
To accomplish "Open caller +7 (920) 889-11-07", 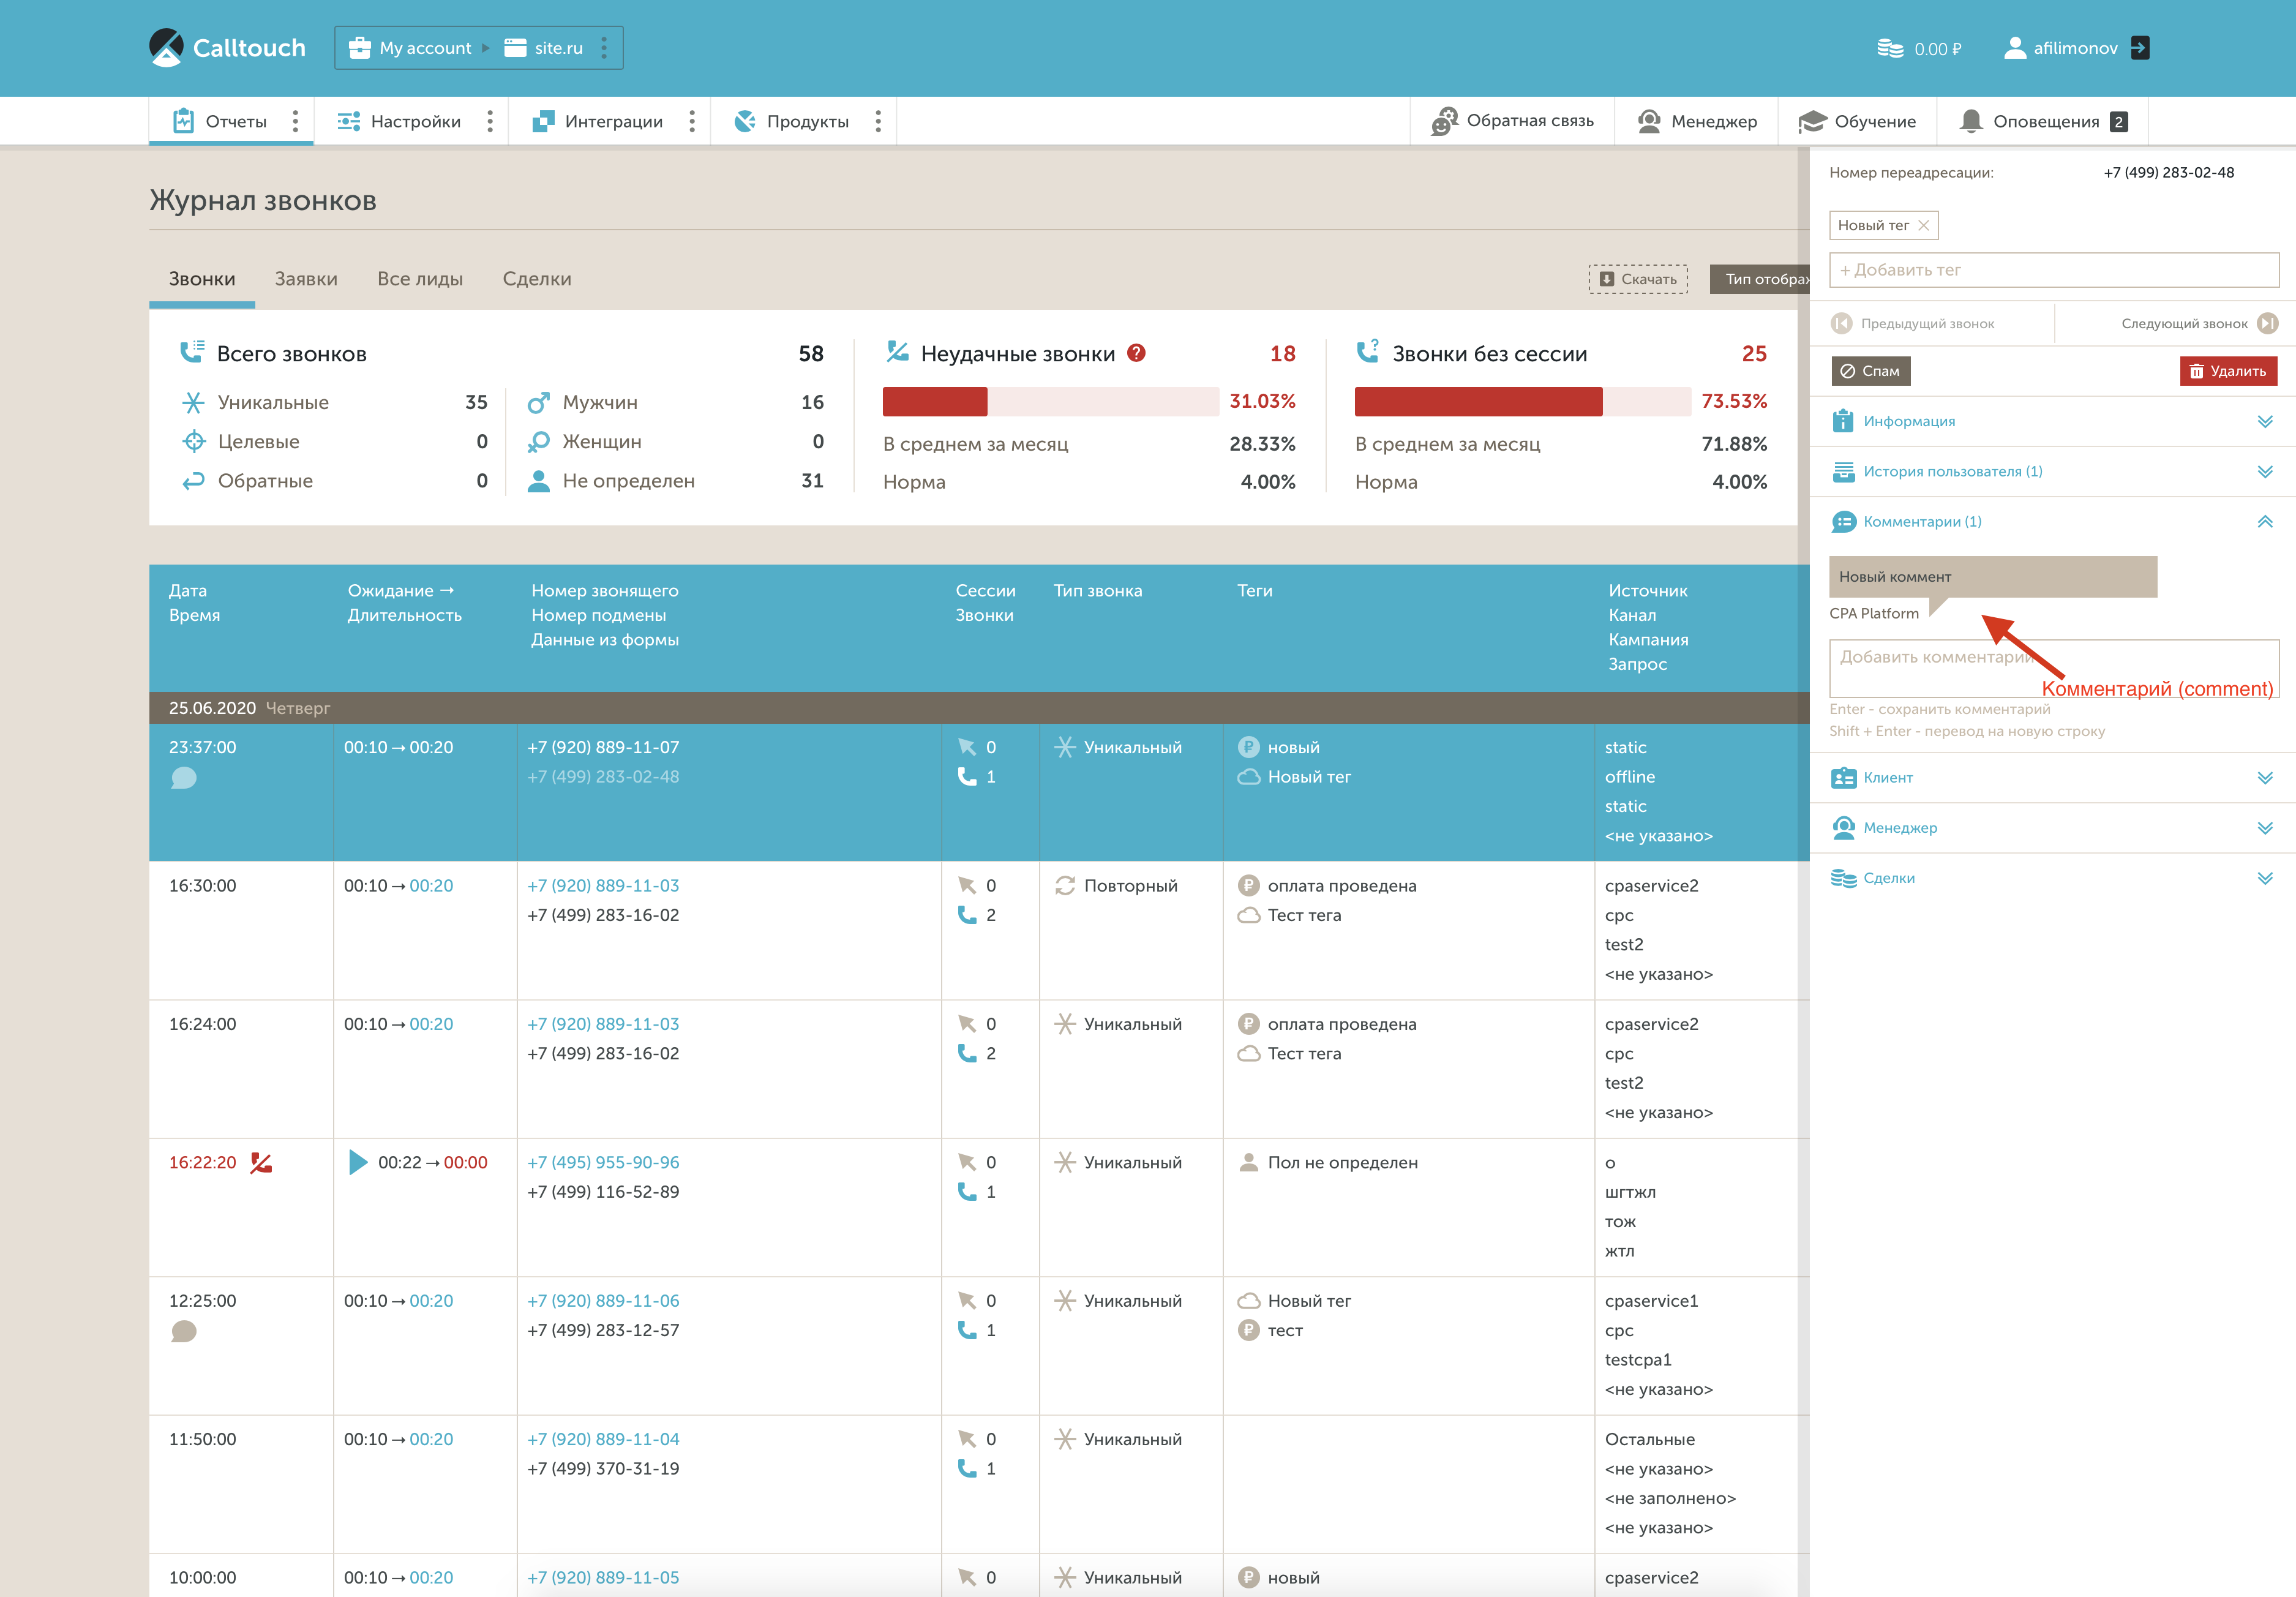I will point(603,747).
